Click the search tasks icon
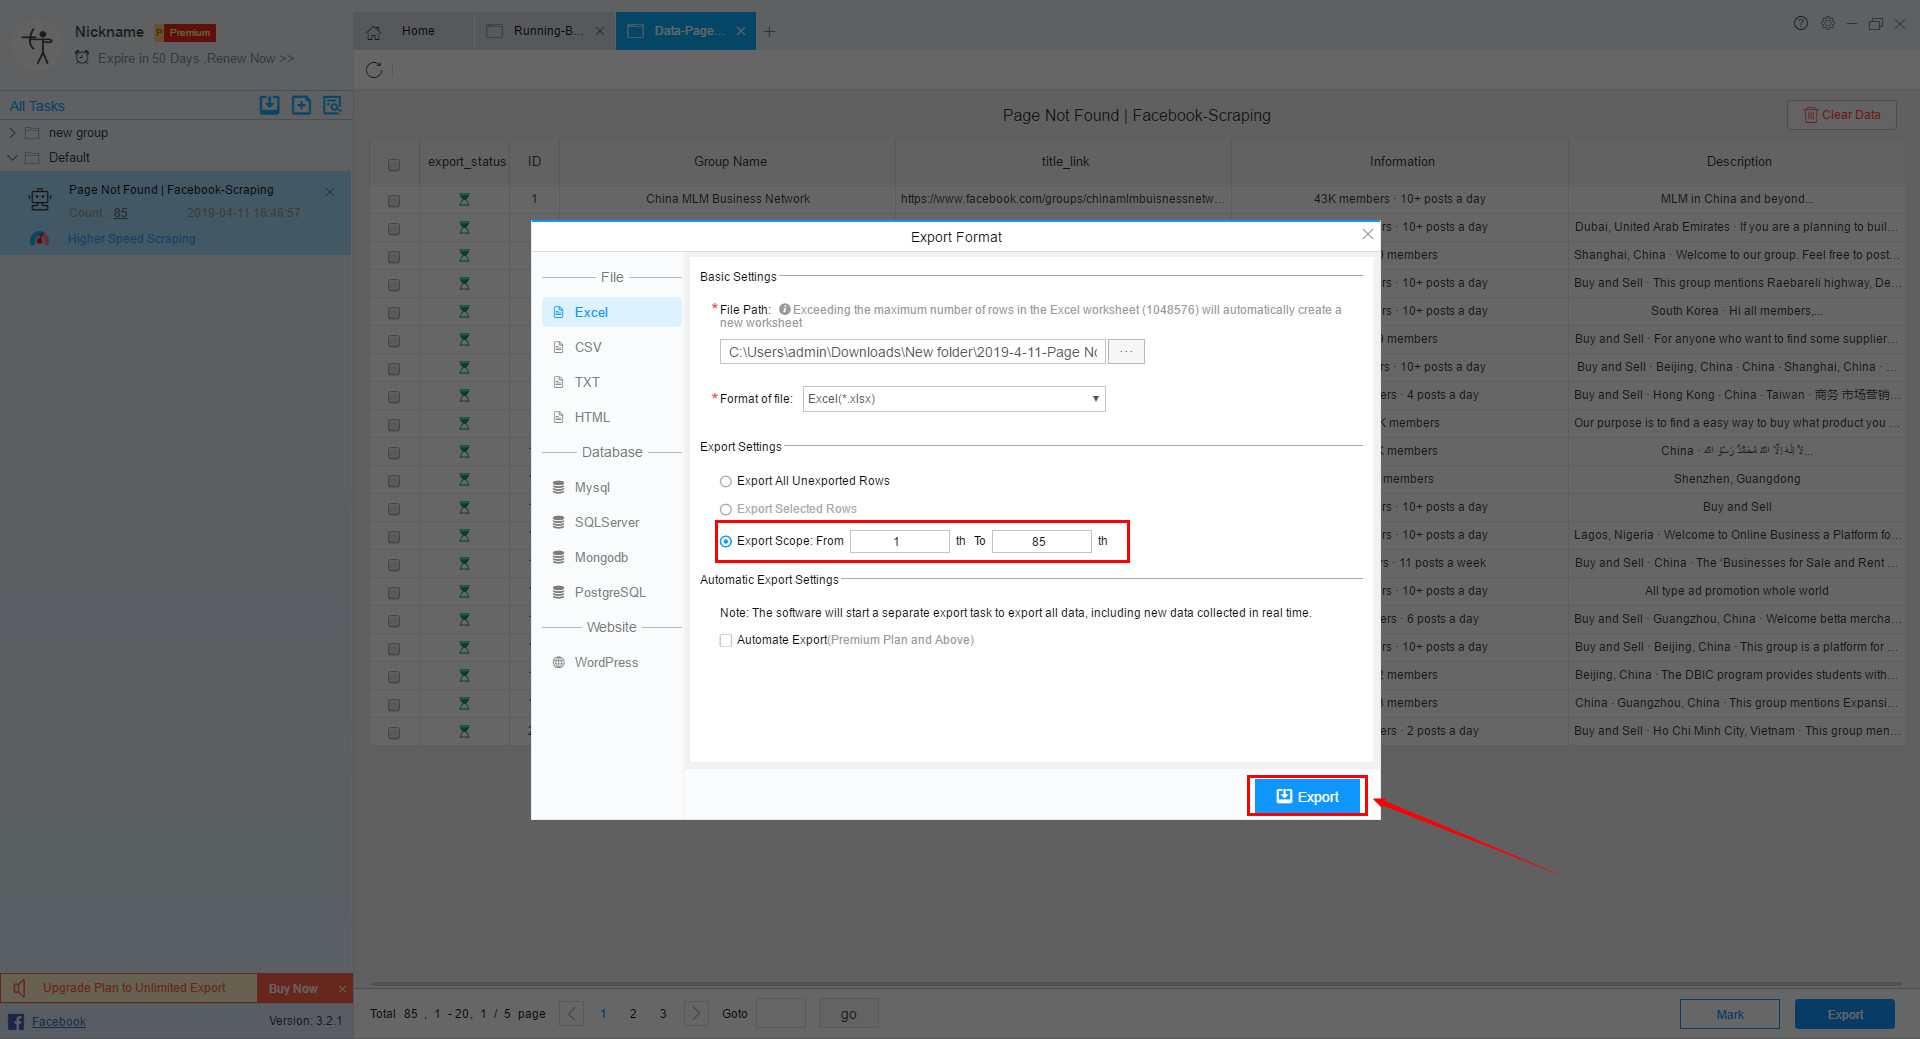The height and width of the screenshot is (1039, 1920). pos(333,105)
